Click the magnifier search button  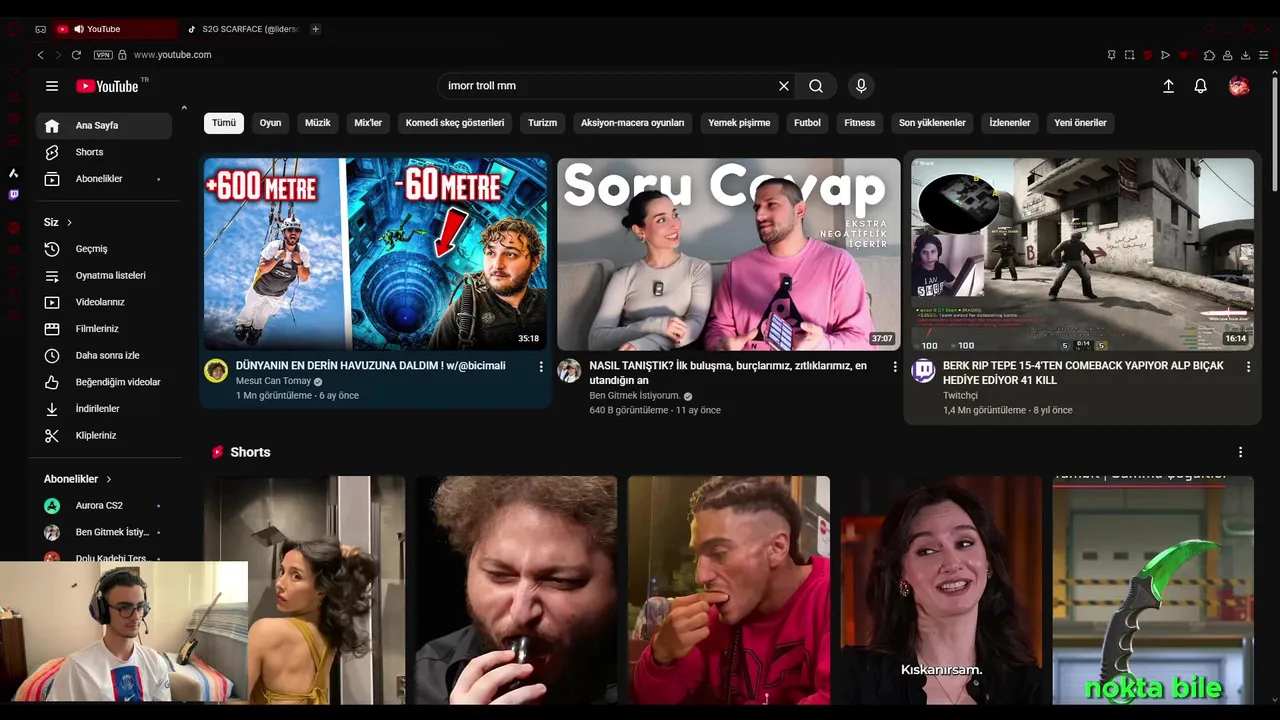coord(816,86)
